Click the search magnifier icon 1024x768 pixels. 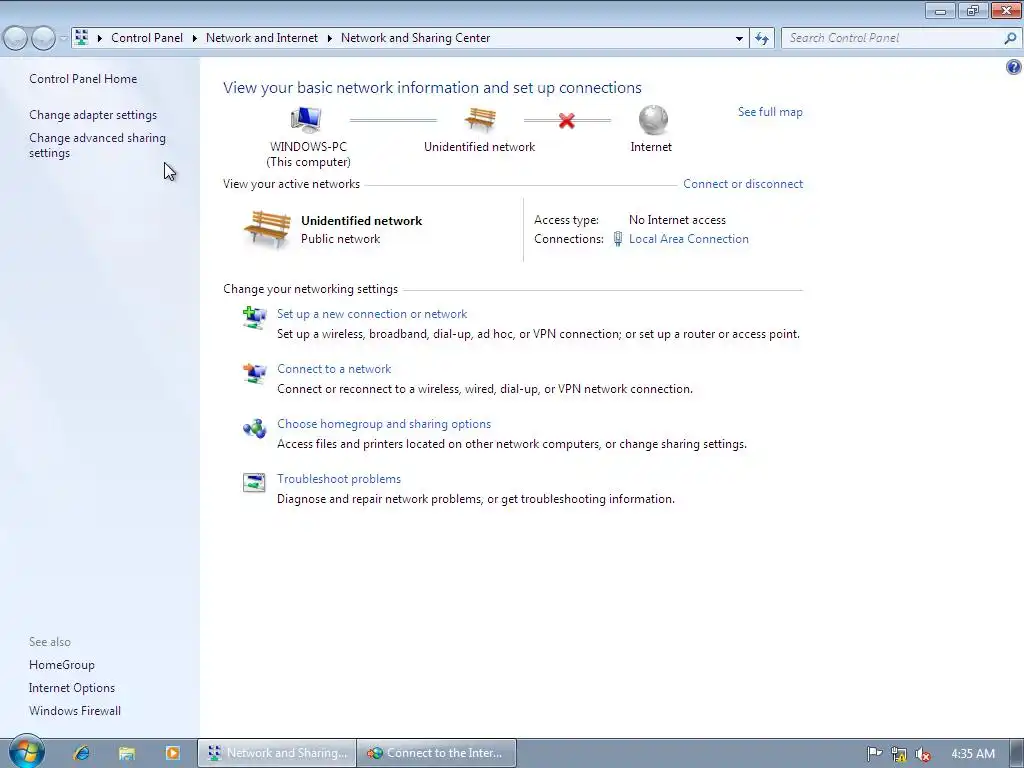1010,38
